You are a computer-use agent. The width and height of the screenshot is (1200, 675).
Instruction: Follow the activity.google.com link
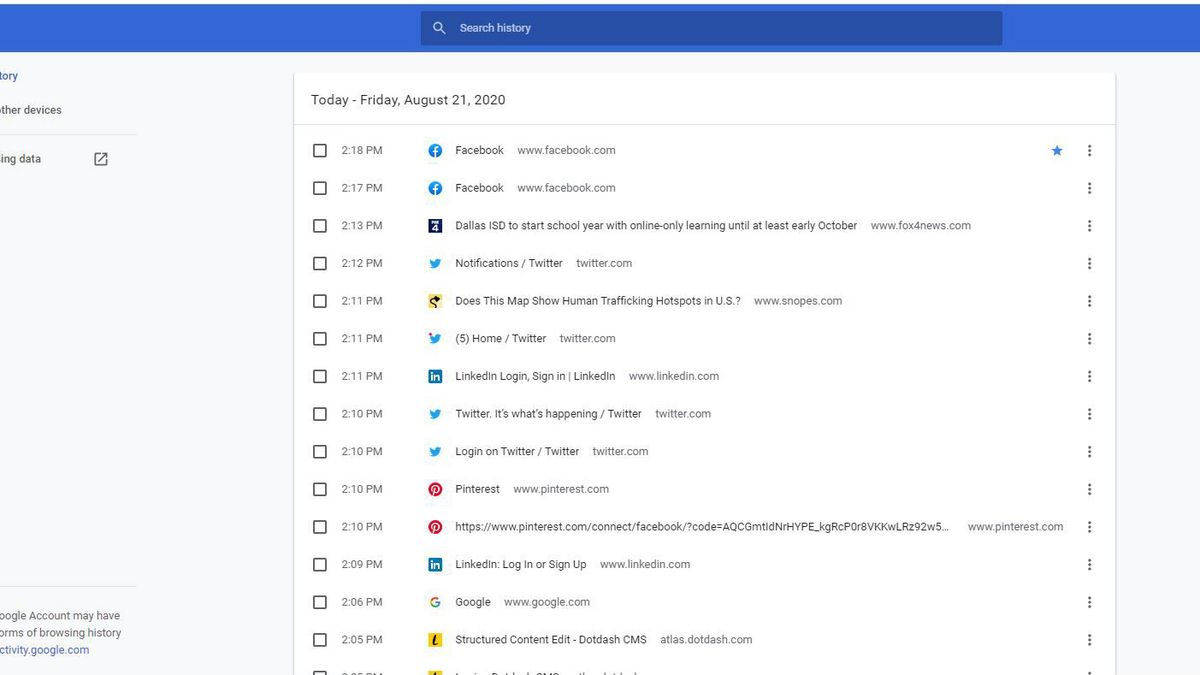click(x=44, y=650)
